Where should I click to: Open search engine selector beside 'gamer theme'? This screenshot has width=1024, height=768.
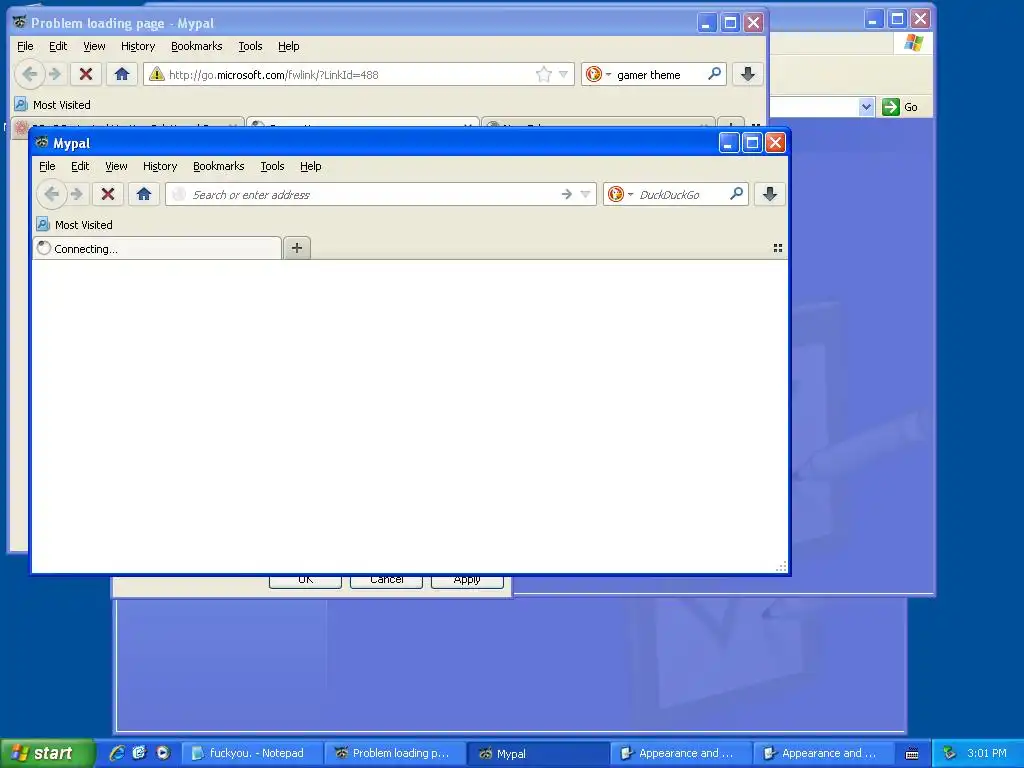click(x=598, y=74)
